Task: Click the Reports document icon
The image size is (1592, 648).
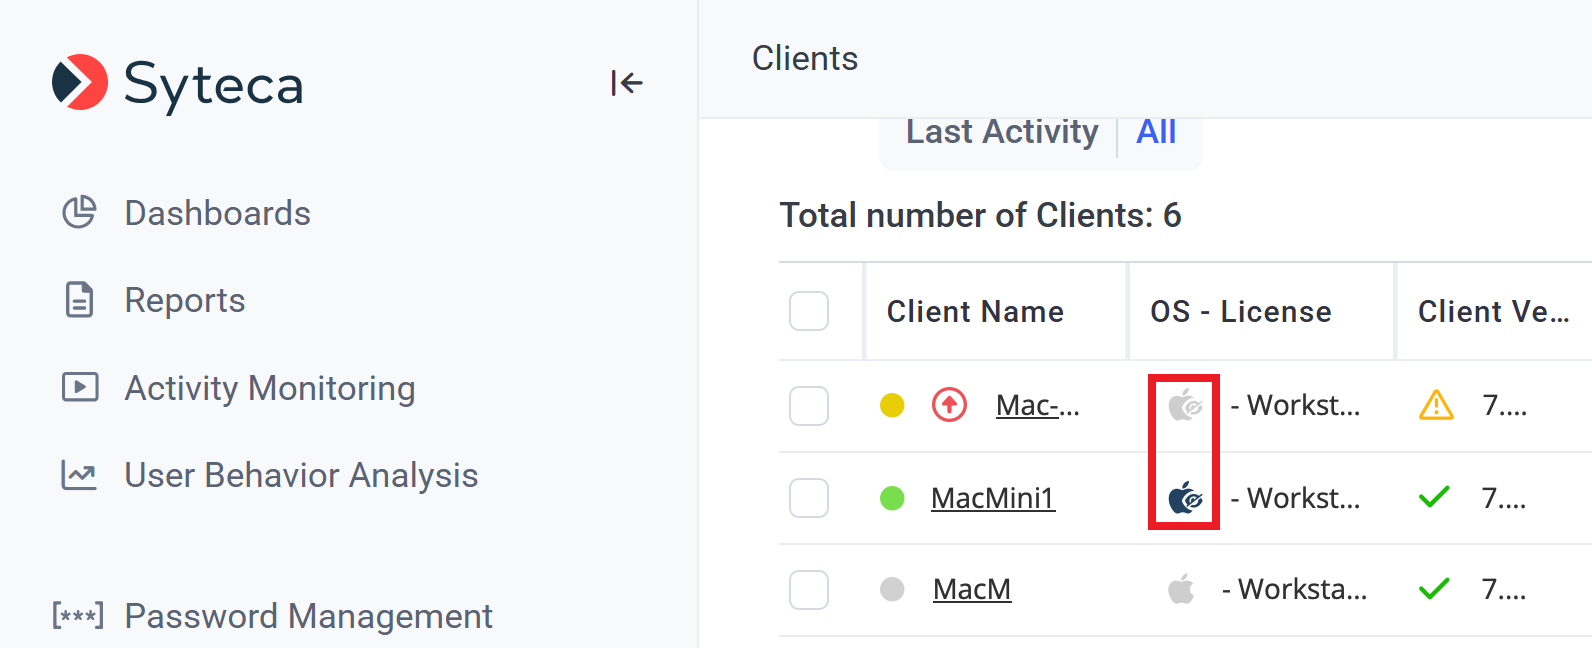Action: coord(80,300)
